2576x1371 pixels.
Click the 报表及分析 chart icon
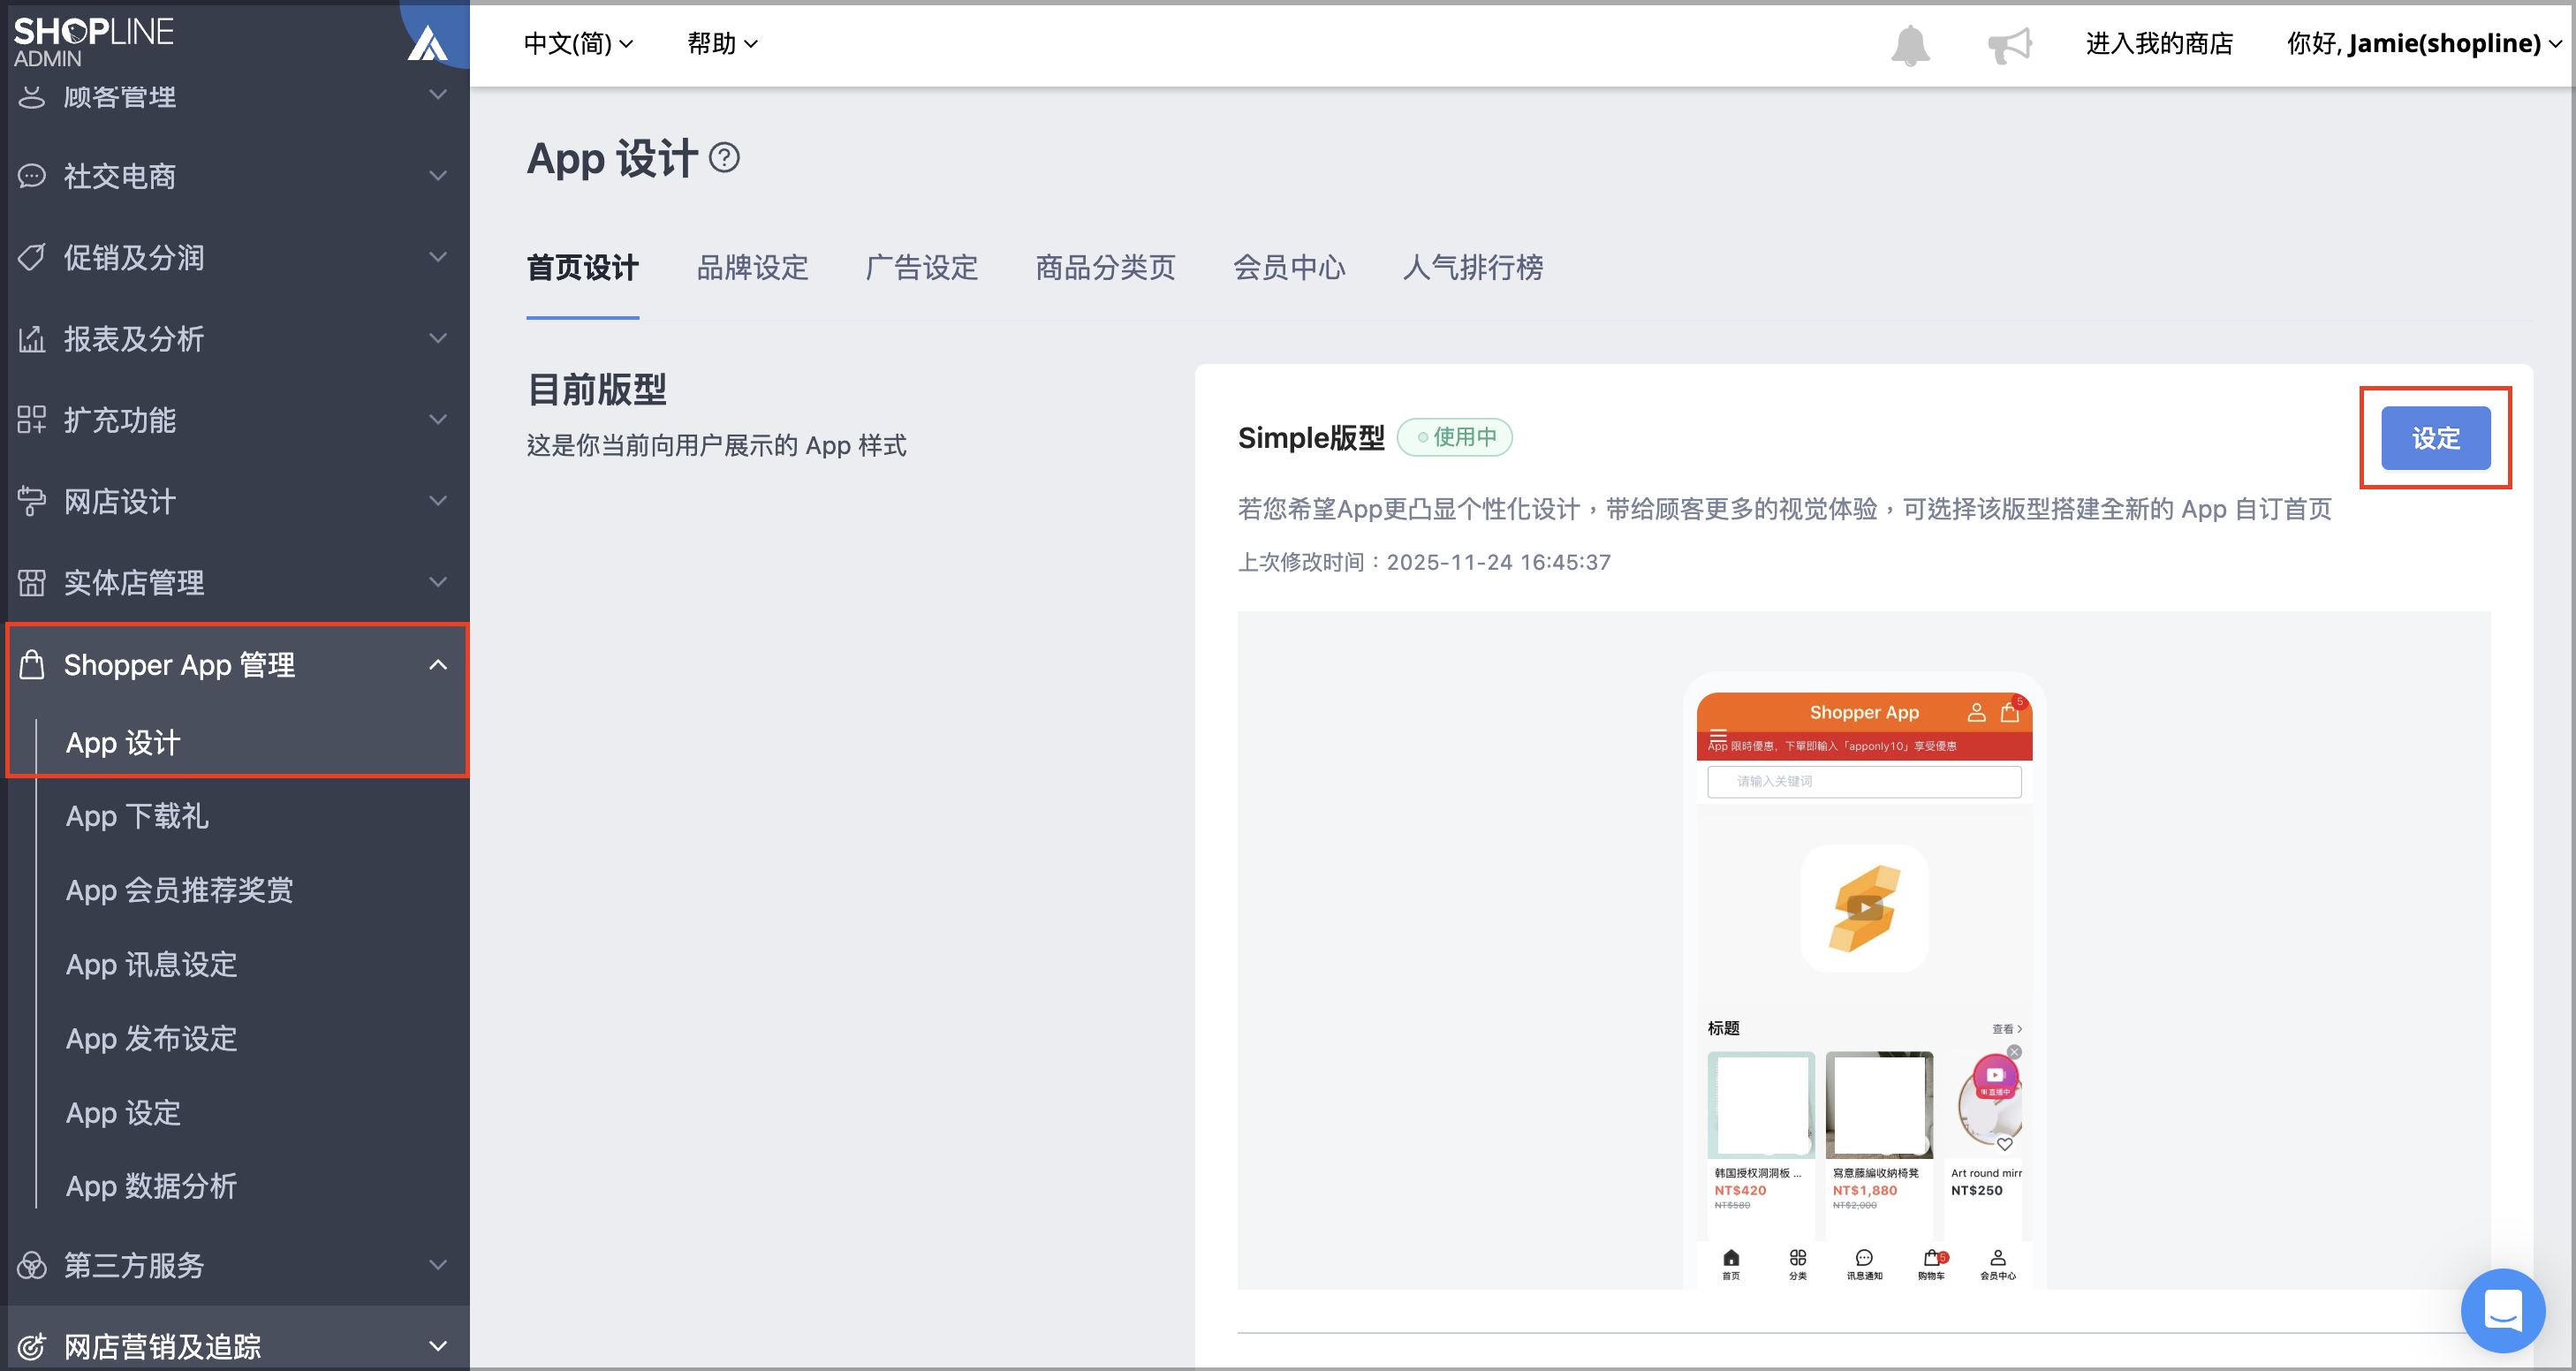click(32, 339)
